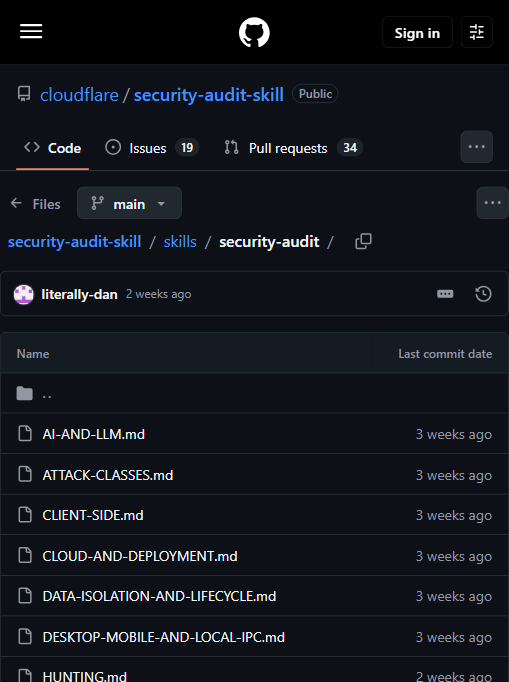
Task: Click the repository book icon
Action: click(x=24, y=94)
